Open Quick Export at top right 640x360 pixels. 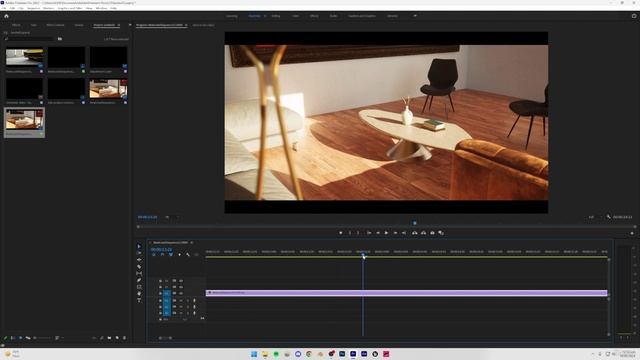click(634, 16)
